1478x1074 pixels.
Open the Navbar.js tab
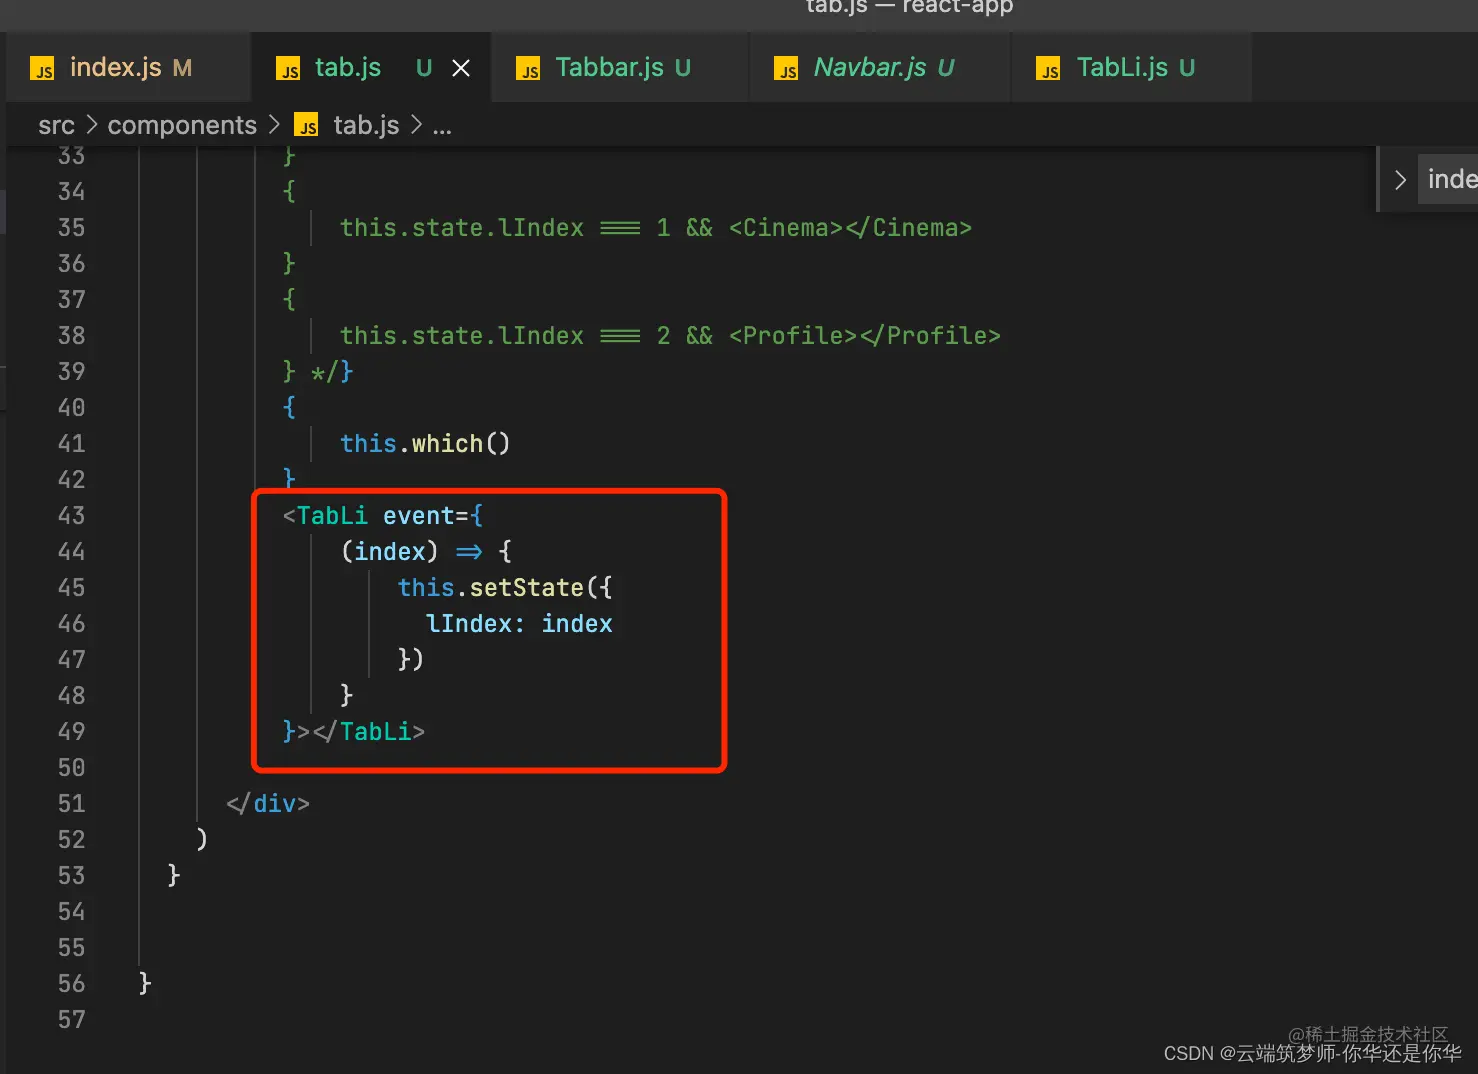pyautogui.click(x=880, y=68)
